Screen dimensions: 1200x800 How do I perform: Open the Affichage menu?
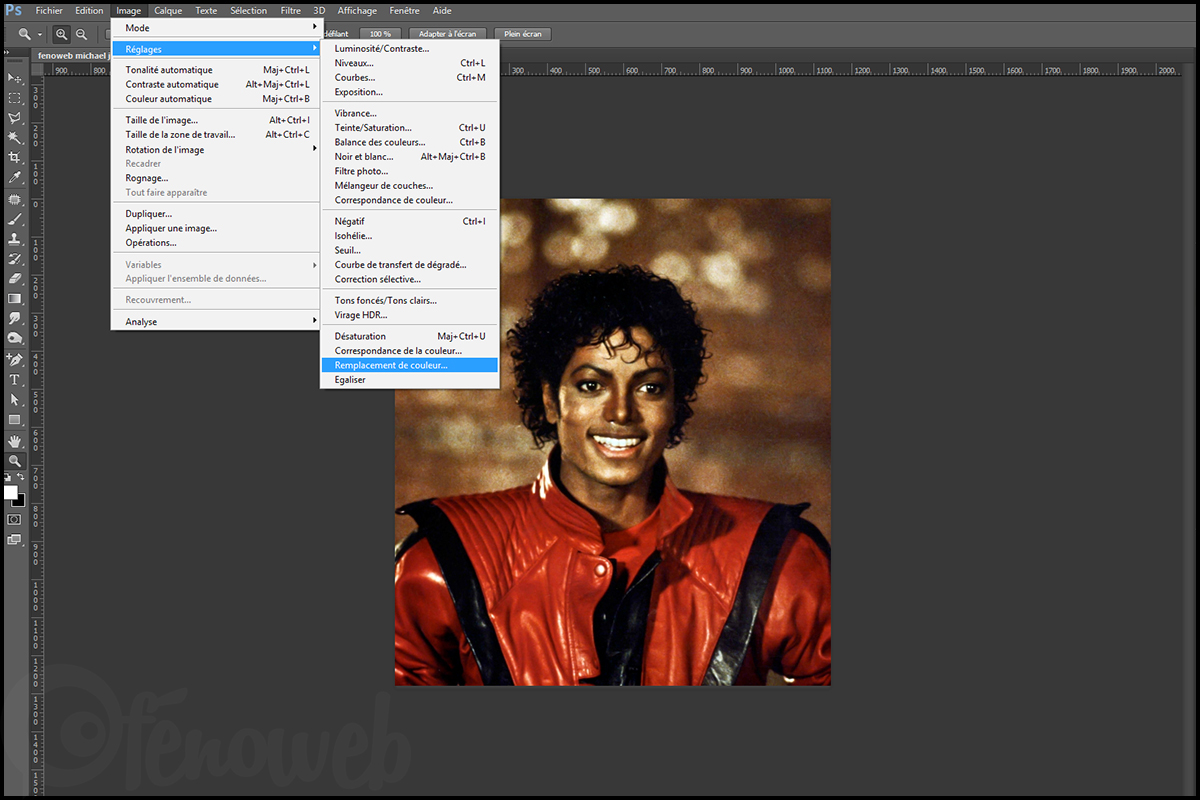point(358,11)
